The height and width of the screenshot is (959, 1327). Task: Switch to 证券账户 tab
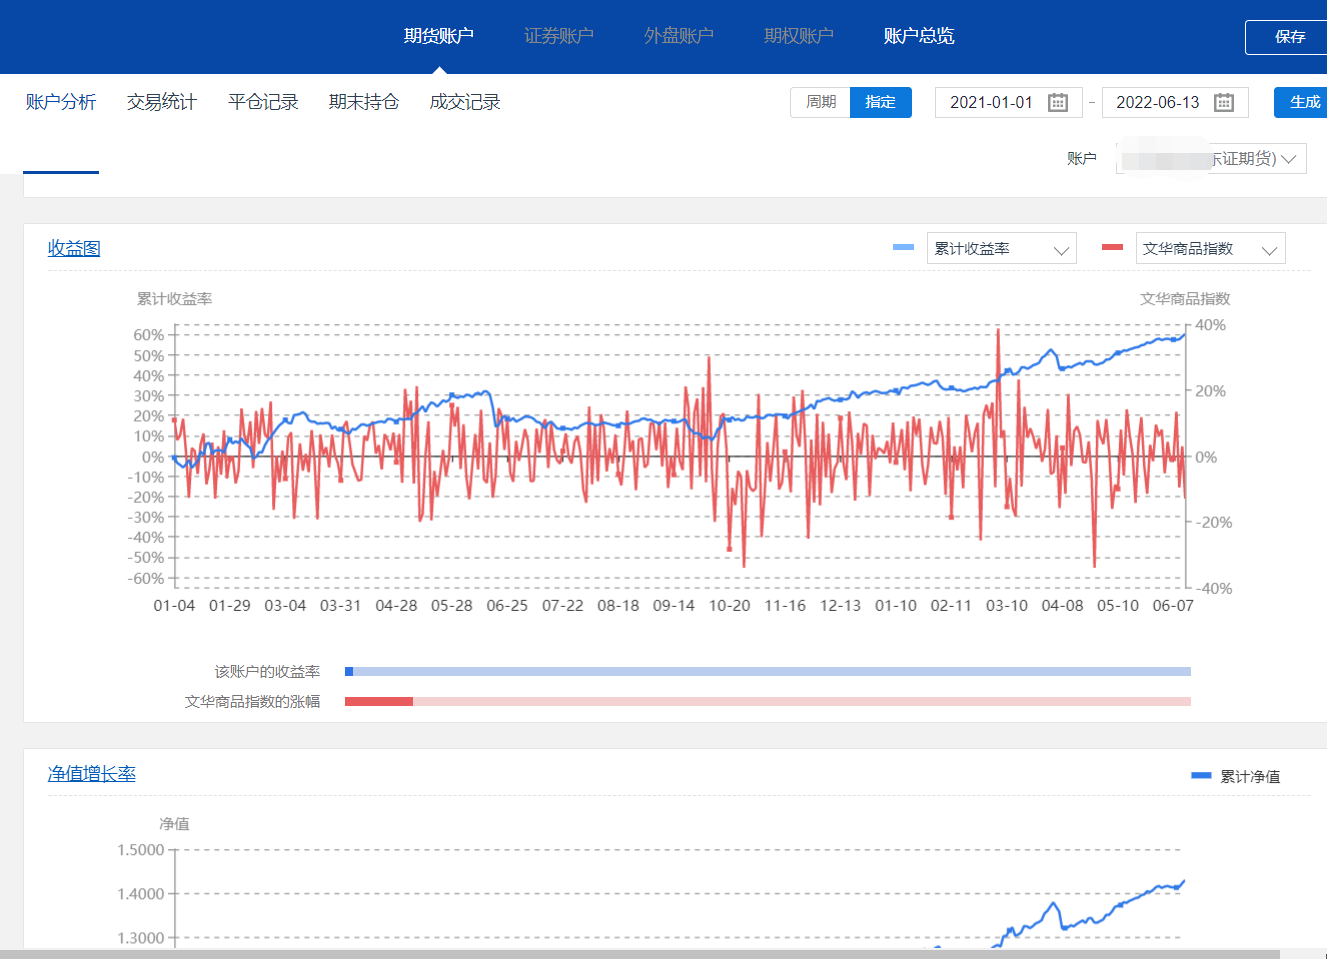(559, 36)
